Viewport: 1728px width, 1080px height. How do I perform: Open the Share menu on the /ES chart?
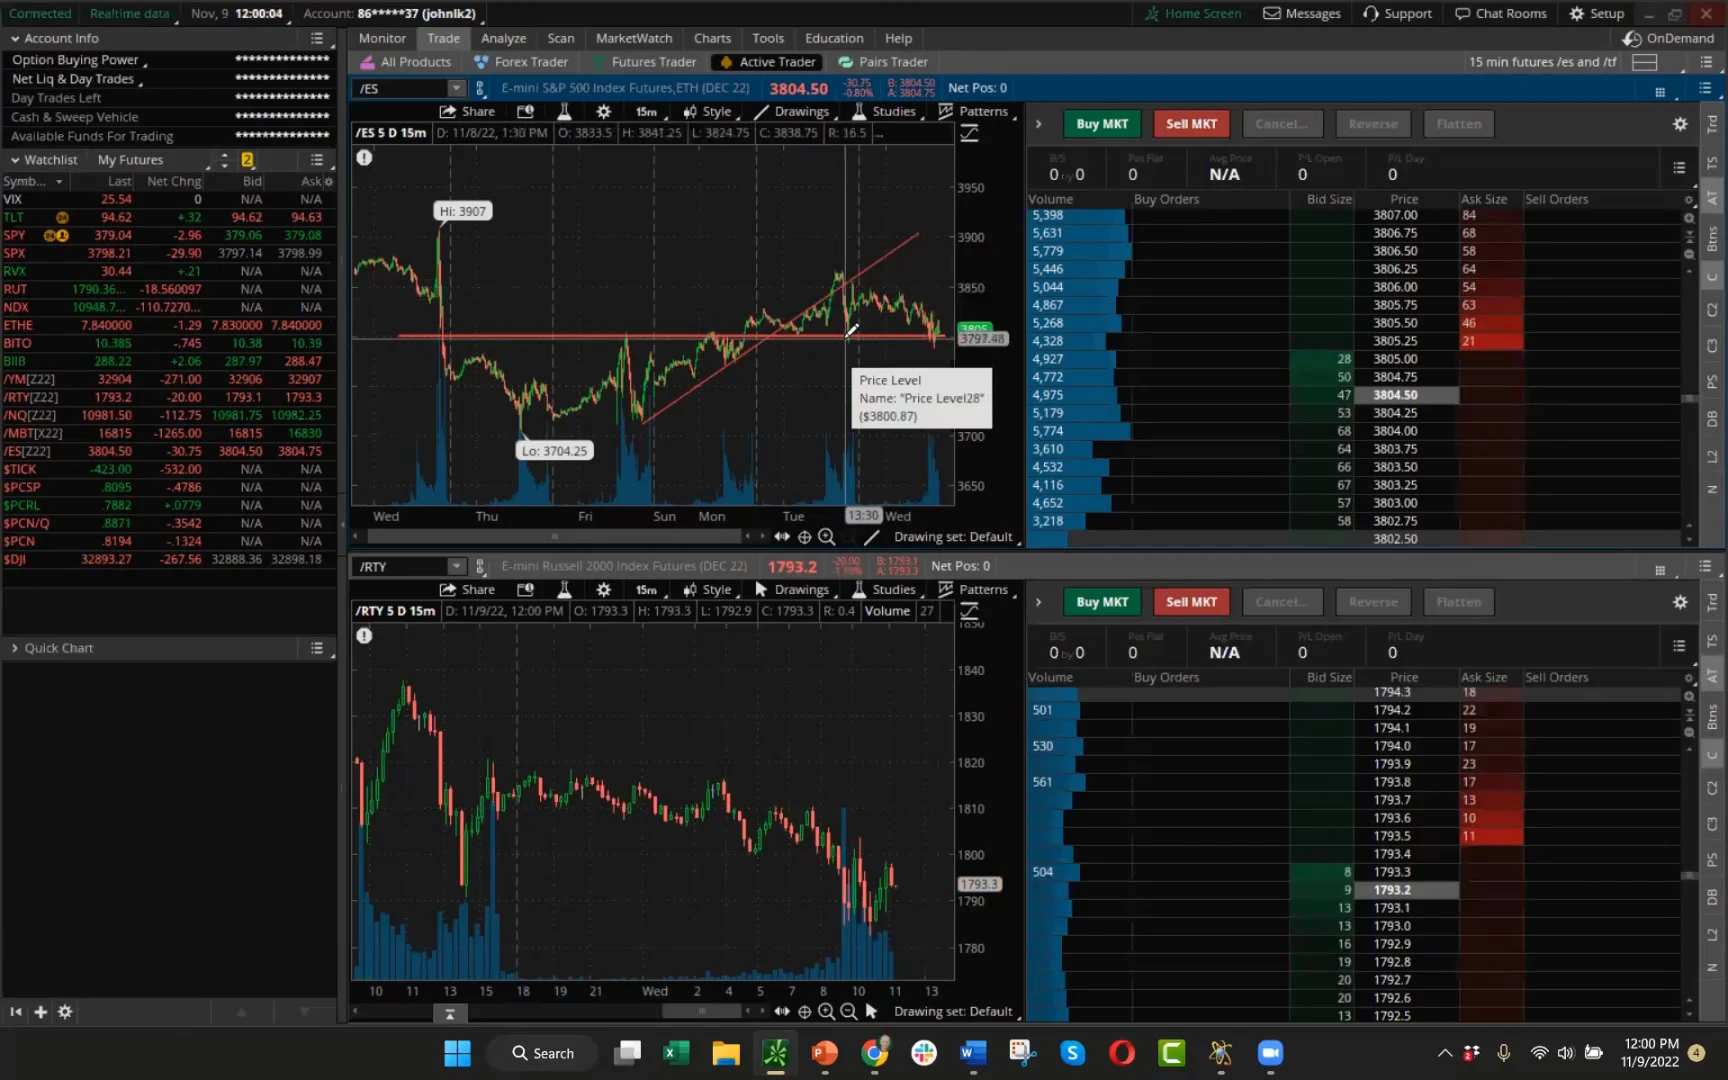point(467,112)
